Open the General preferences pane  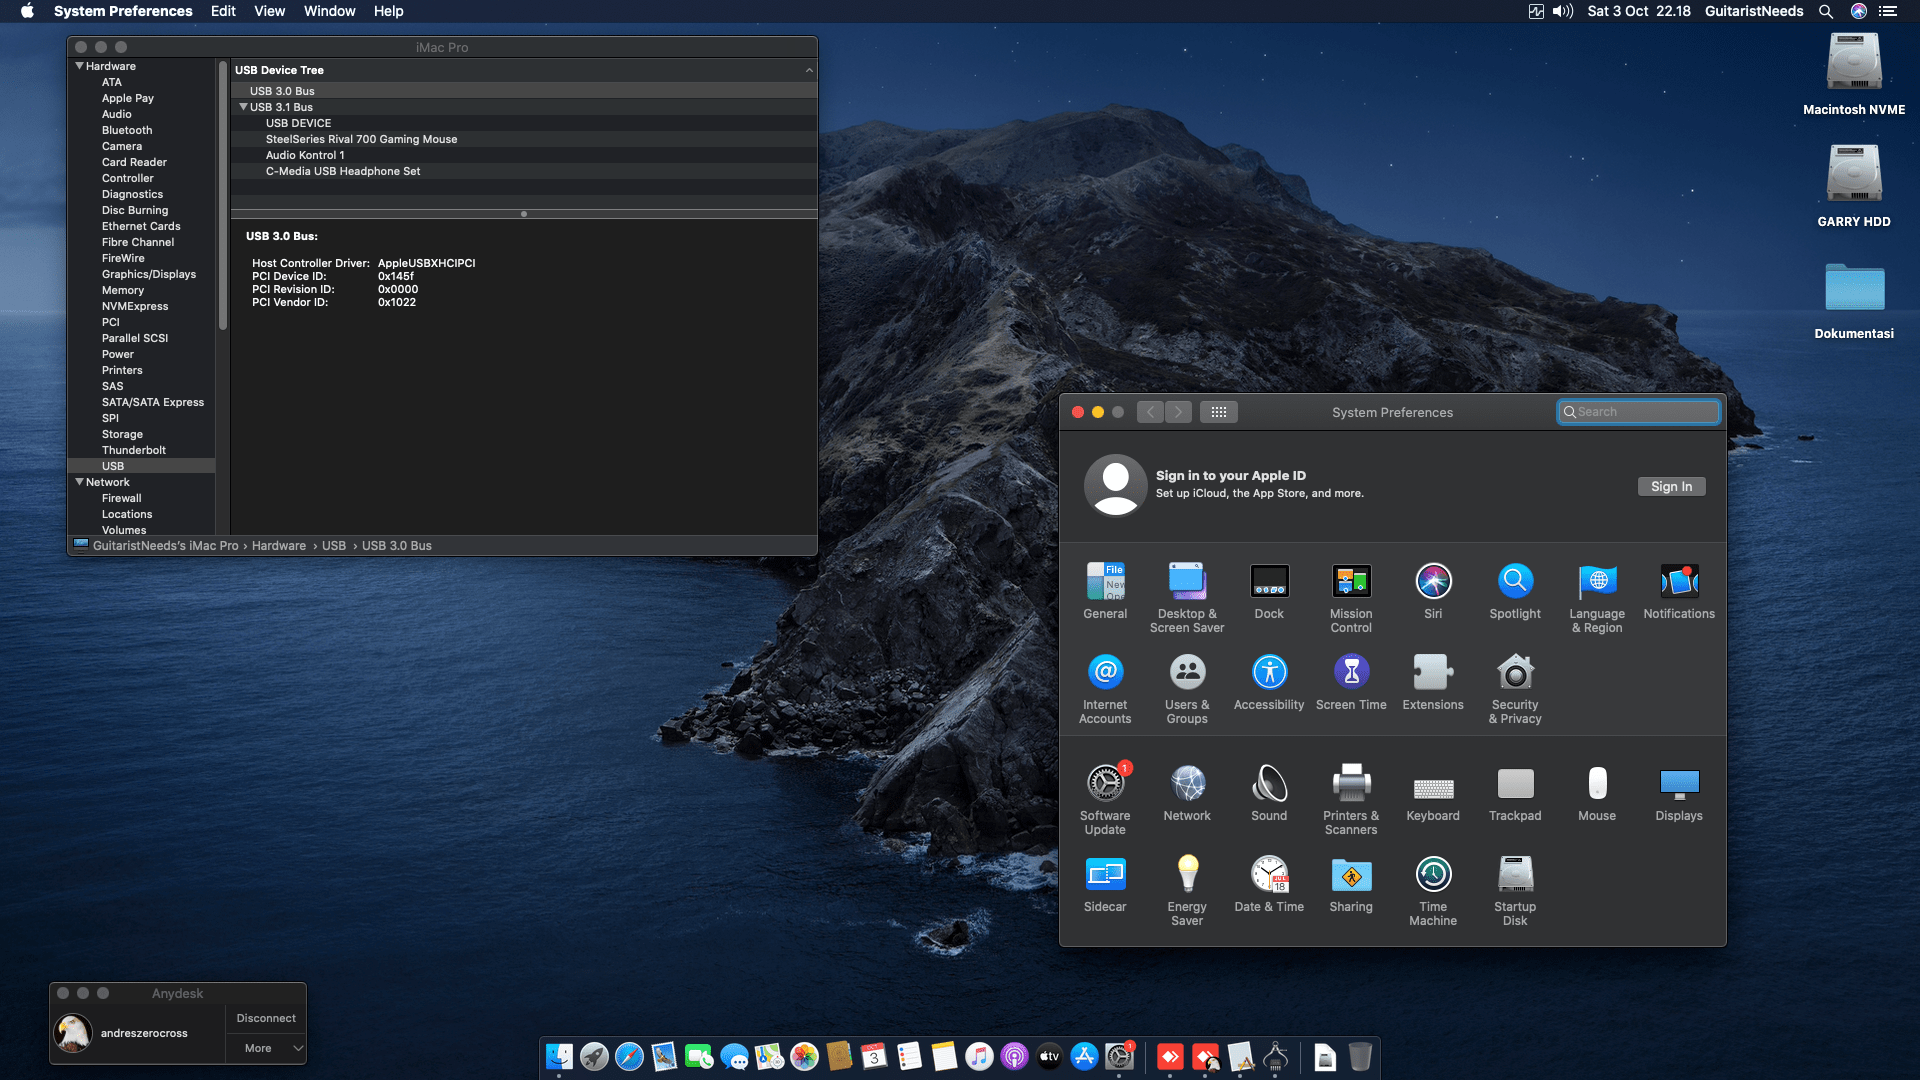(x=1105, y=590)
